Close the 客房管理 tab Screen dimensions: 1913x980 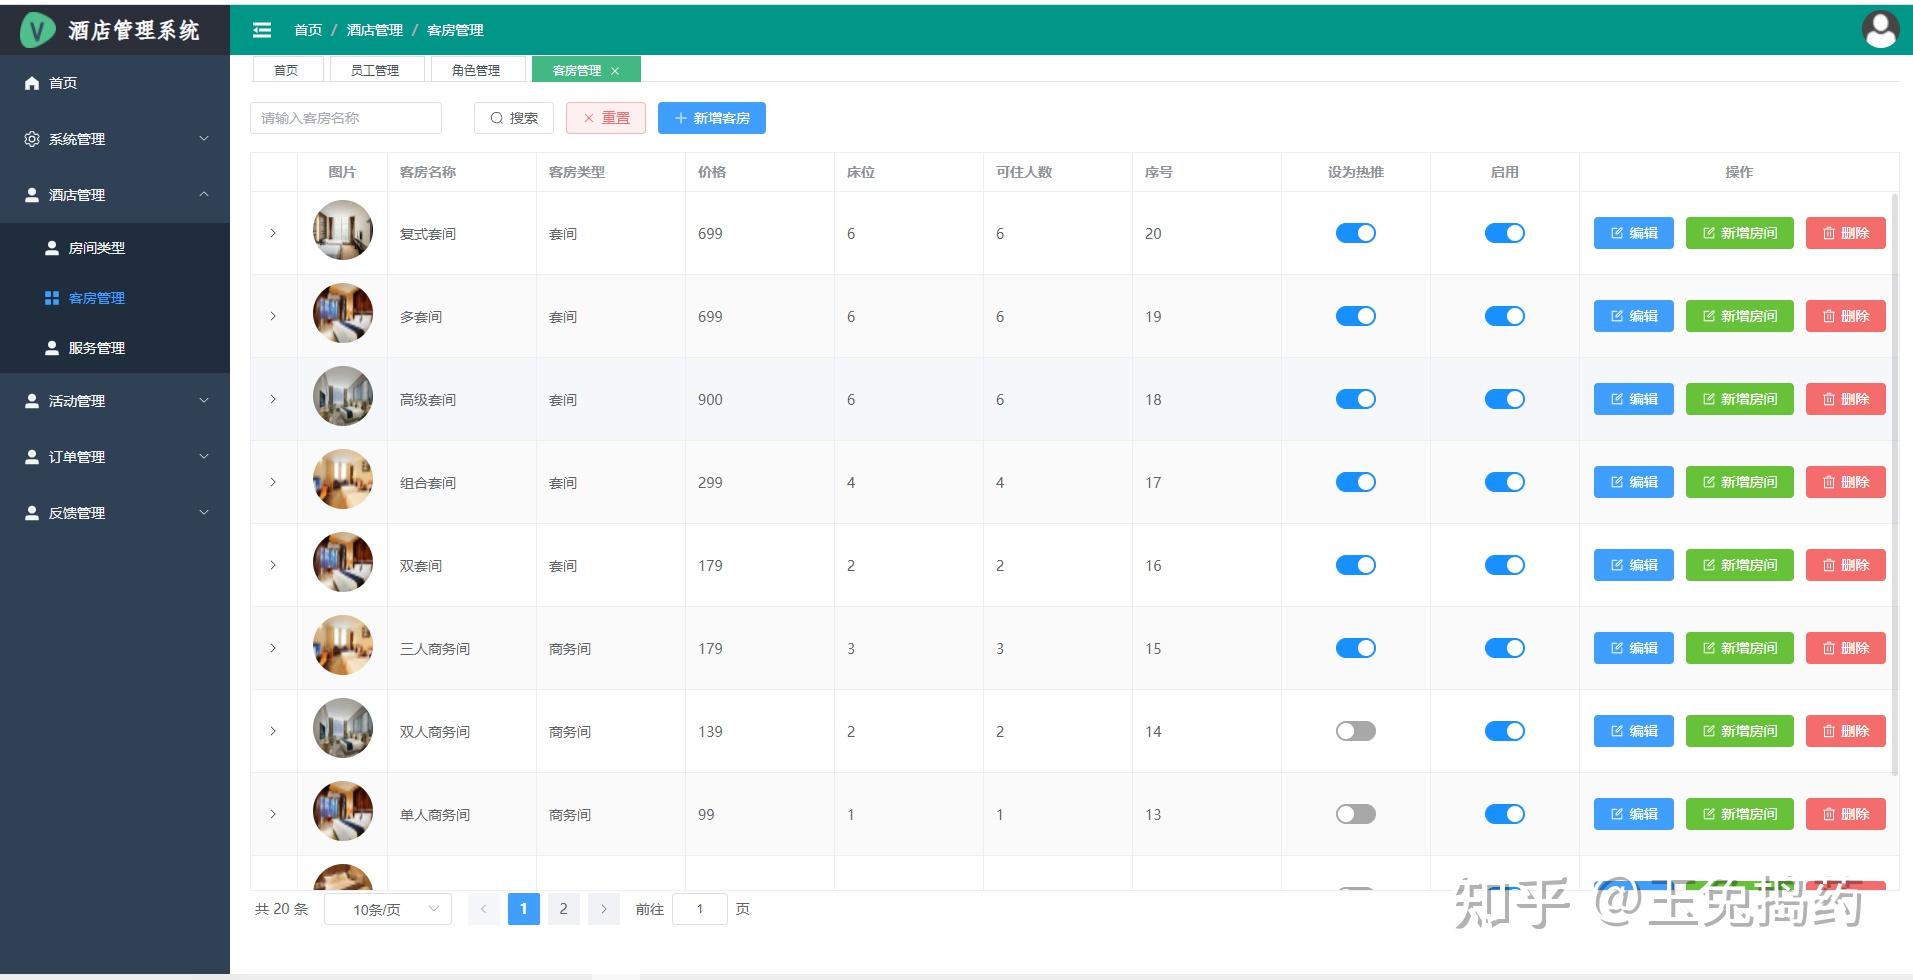point(616,69)
